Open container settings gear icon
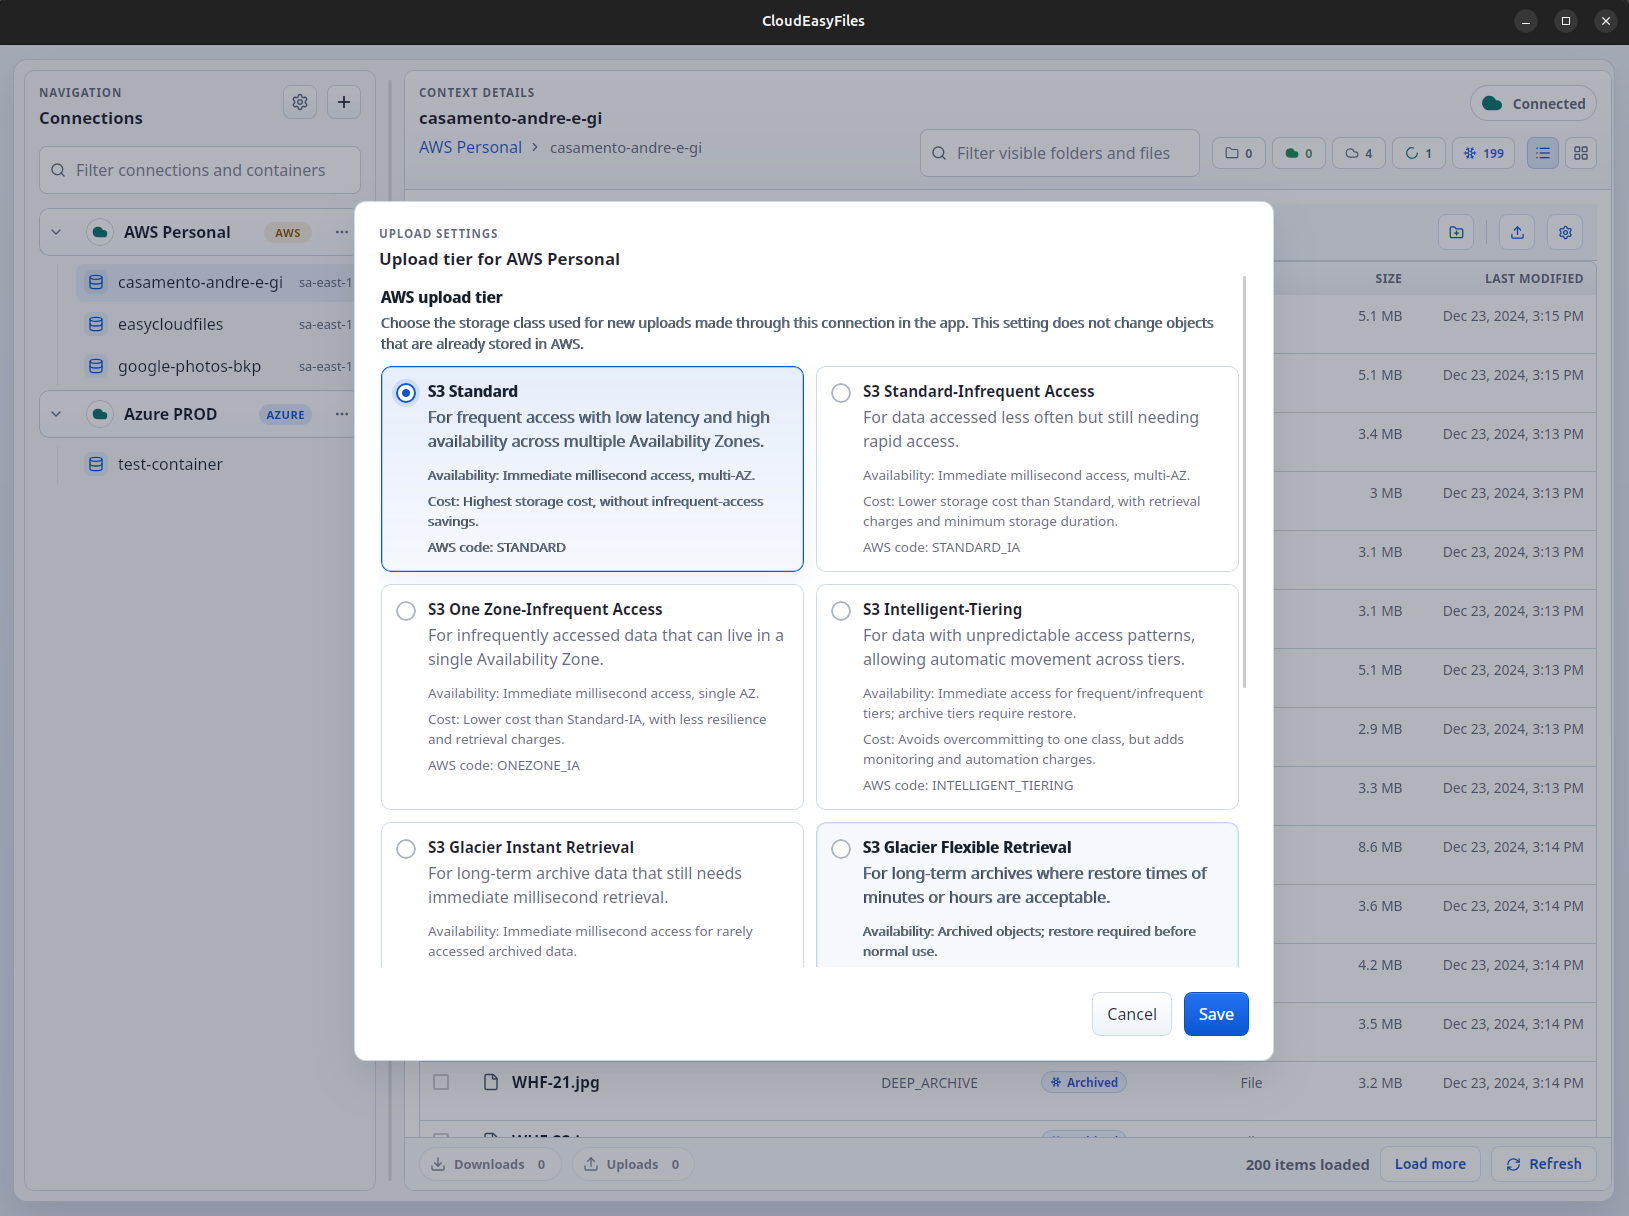Image resolution: width=1629 pixels, height=1216 pixels. (x=1566, y=232)
